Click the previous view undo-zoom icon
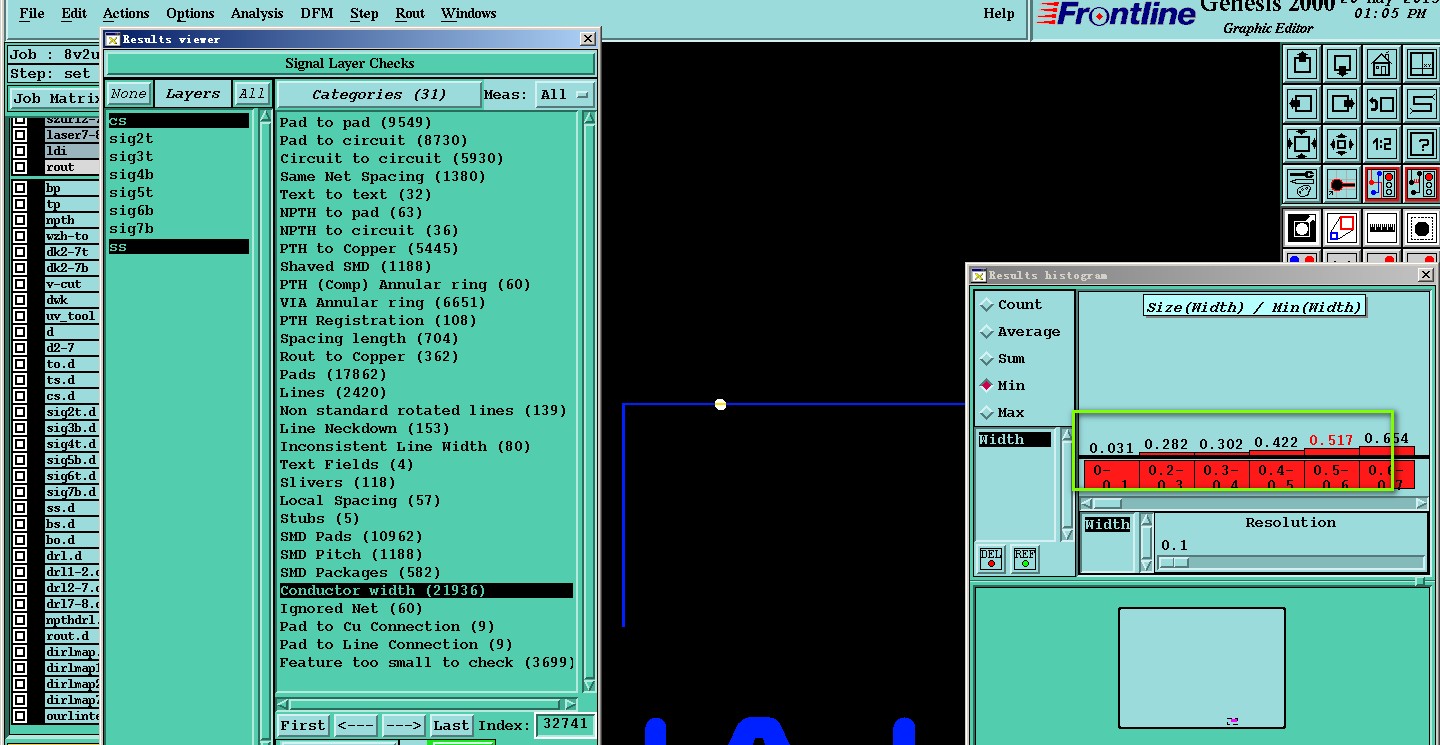The width and height of the screenshot is (1440, 745). (1381, 104)
